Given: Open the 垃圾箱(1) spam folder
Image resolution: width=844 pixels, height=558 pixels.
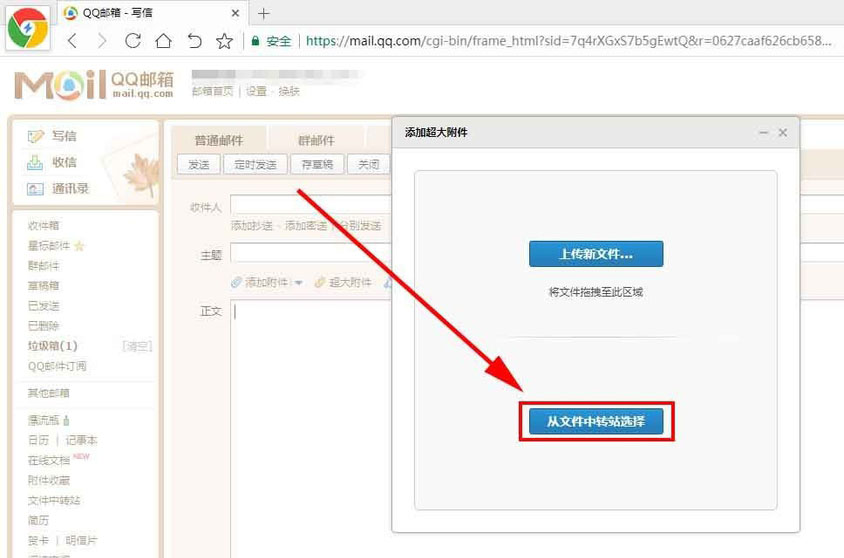Looking at the screenshot, I should click(53, 346).
